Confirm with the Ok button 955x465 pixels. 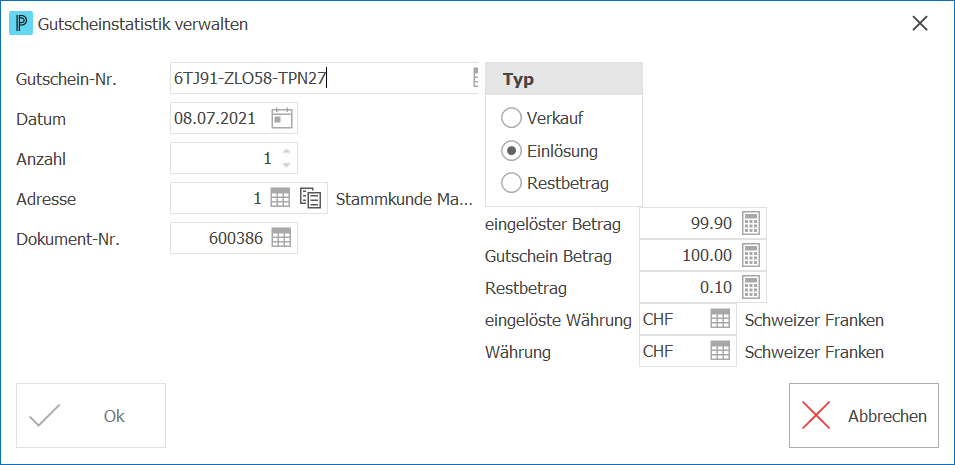point(91,416)
